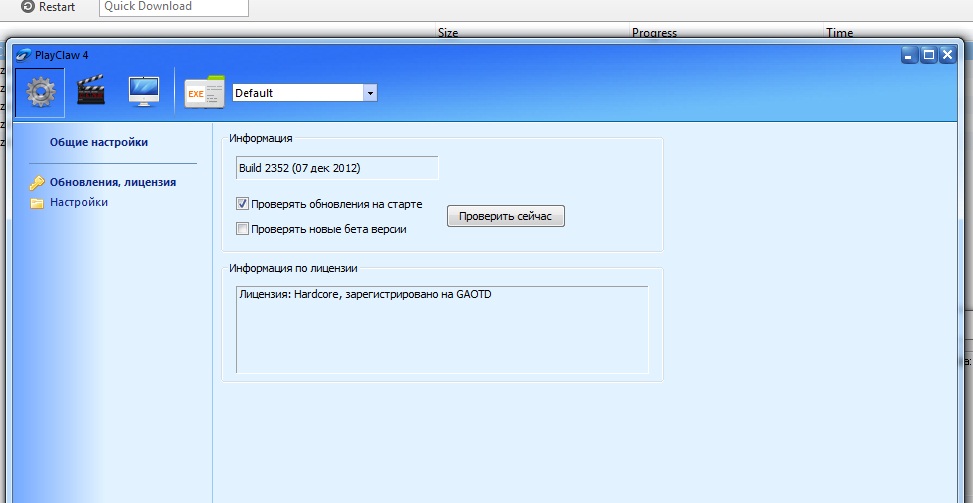
Task: Click the Build 2352 version field
Action: coord(337,167)
